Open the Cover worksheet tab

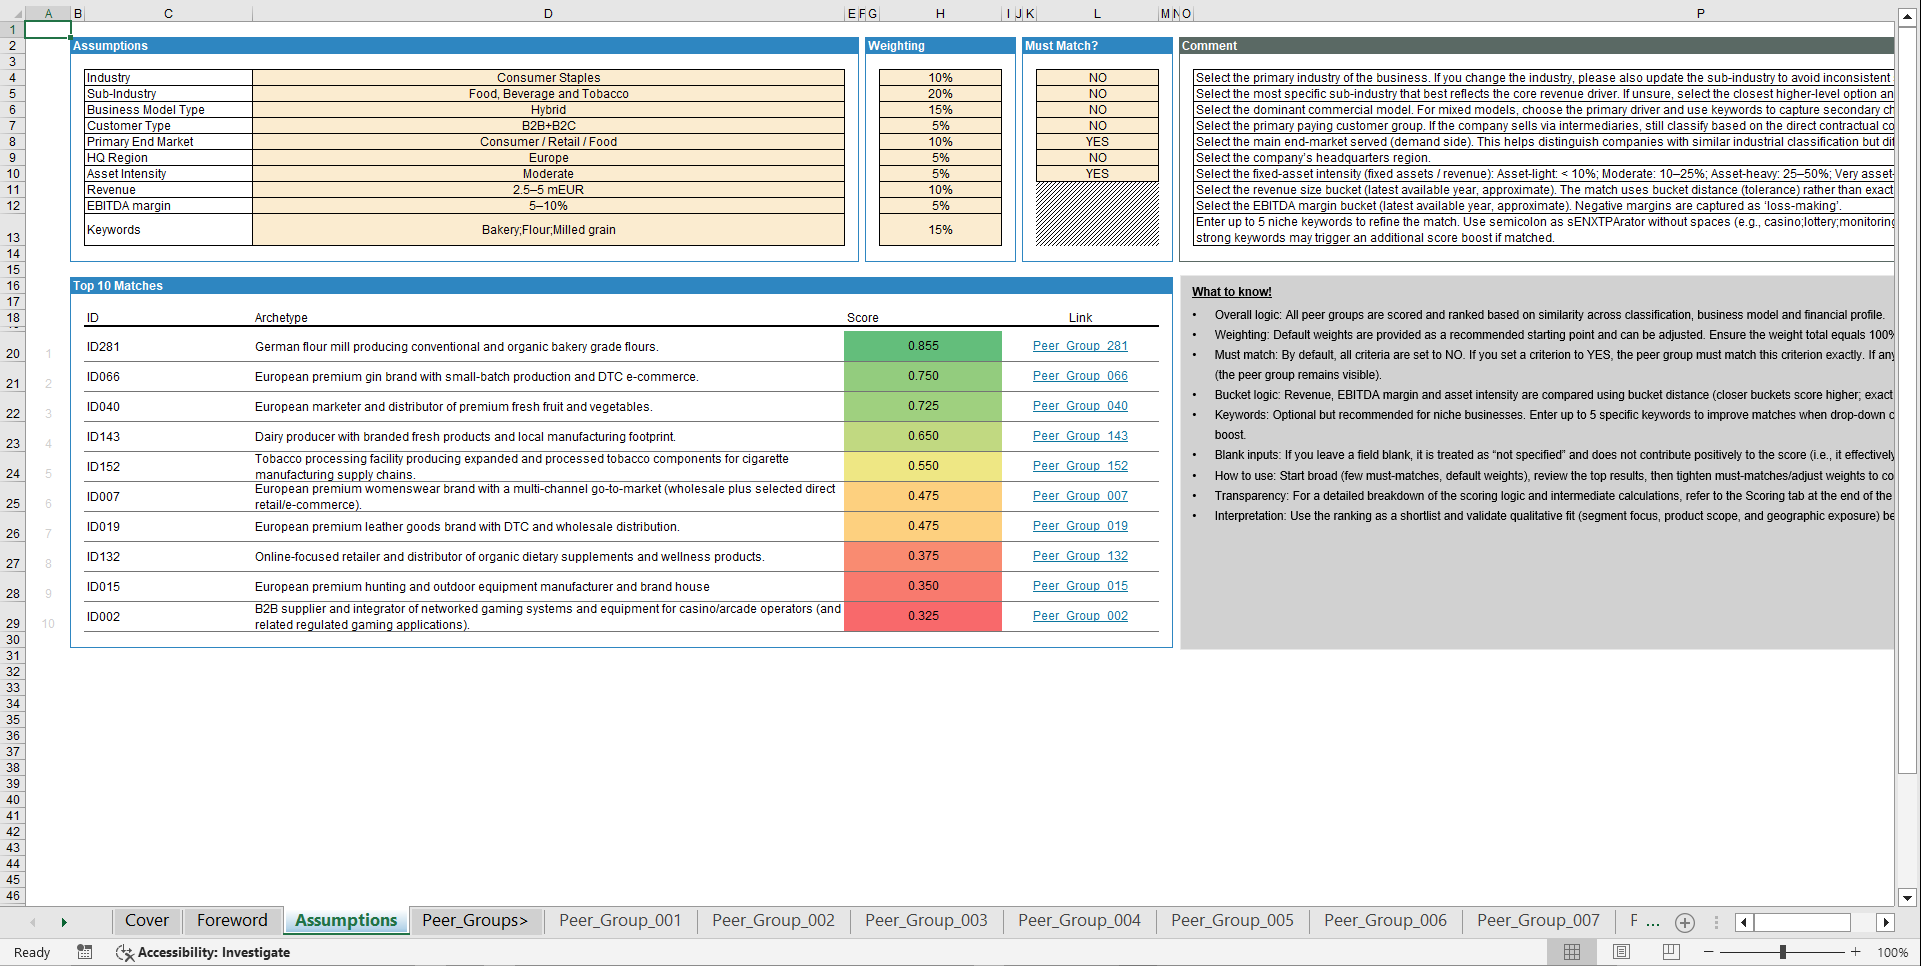(x=146, y=920)
